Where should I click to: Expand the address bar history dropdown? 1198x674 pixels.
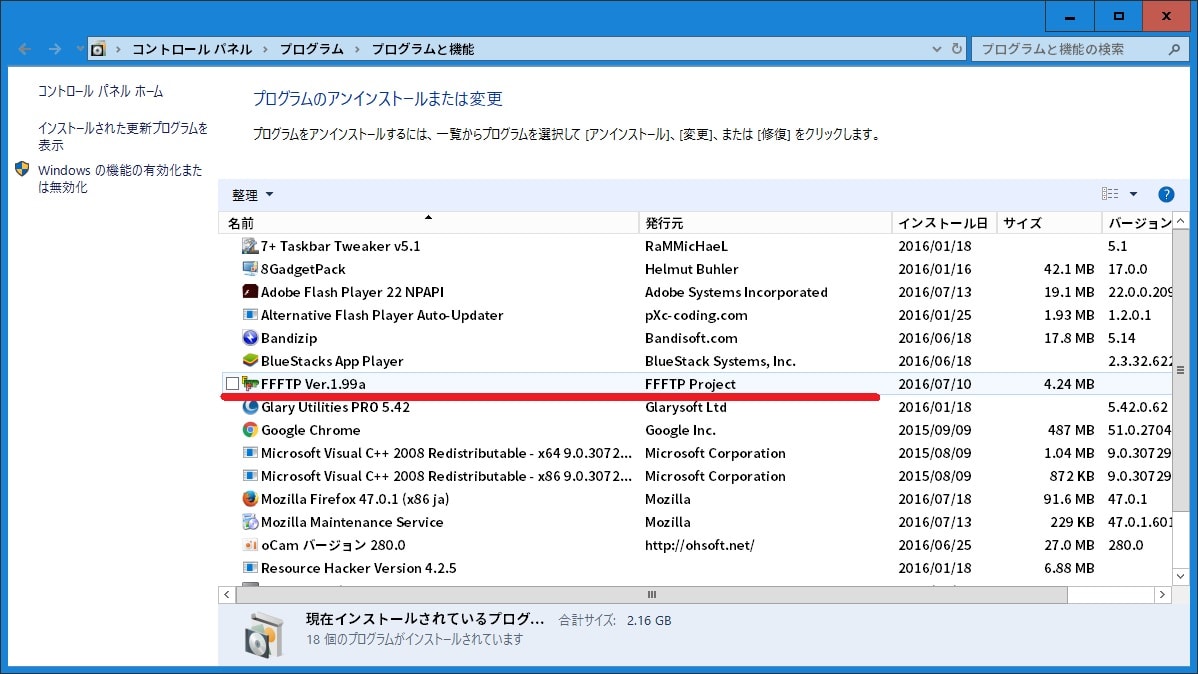937,49
